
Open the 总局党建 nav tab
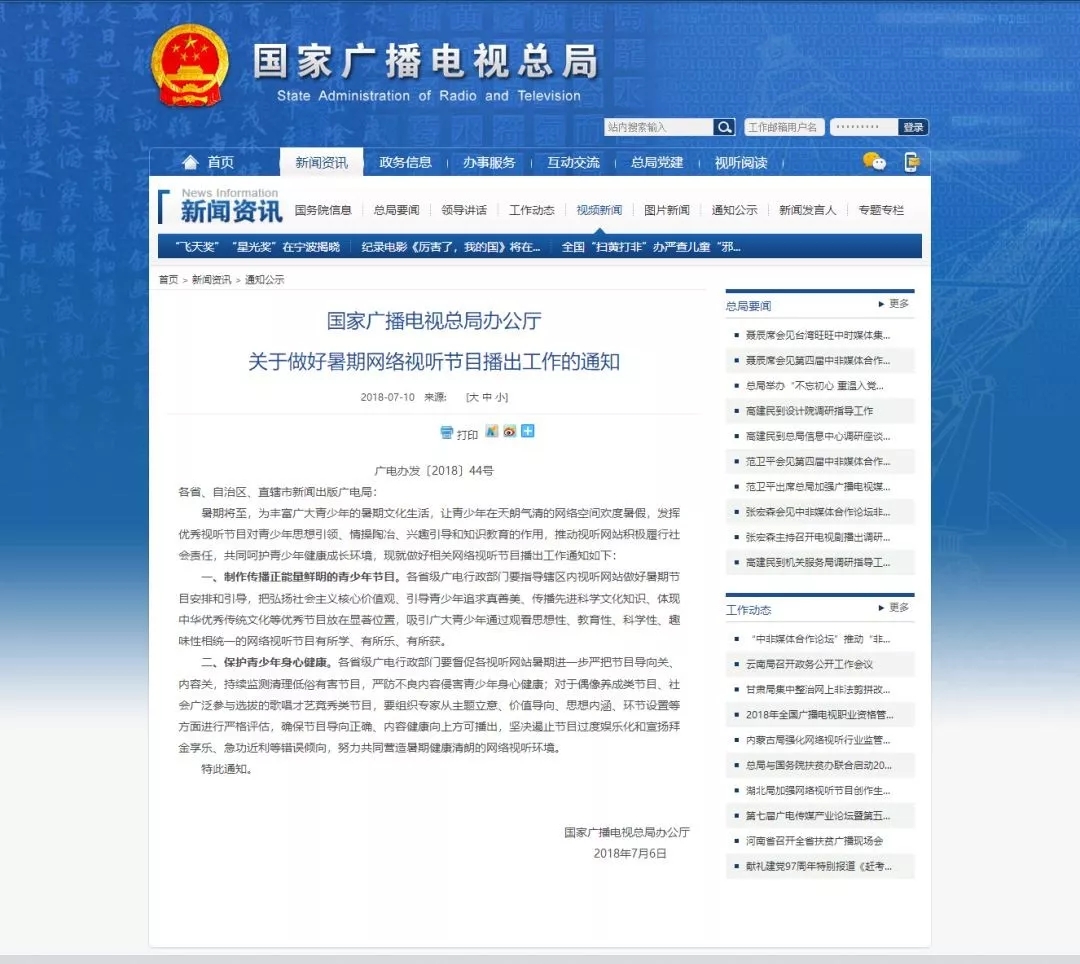(657, 163)
